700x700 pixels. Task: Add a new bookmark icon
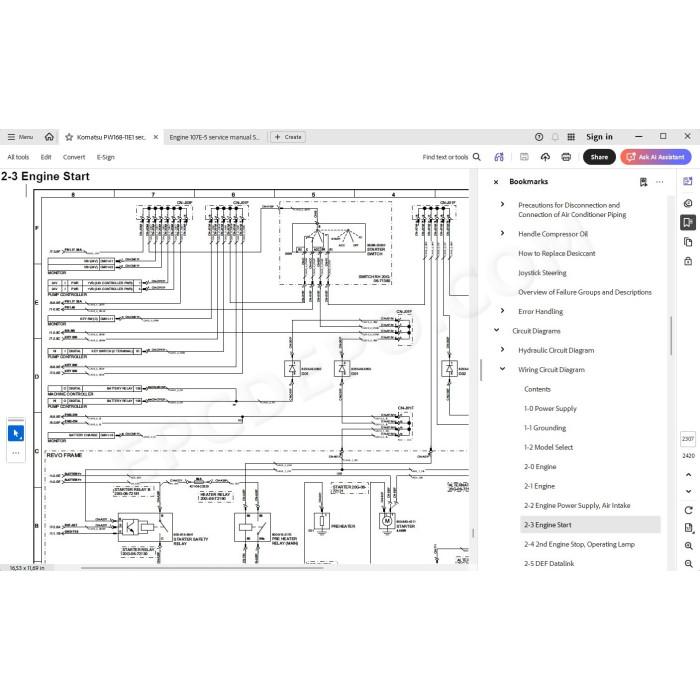pyautogui.click(x=643, y=182)
